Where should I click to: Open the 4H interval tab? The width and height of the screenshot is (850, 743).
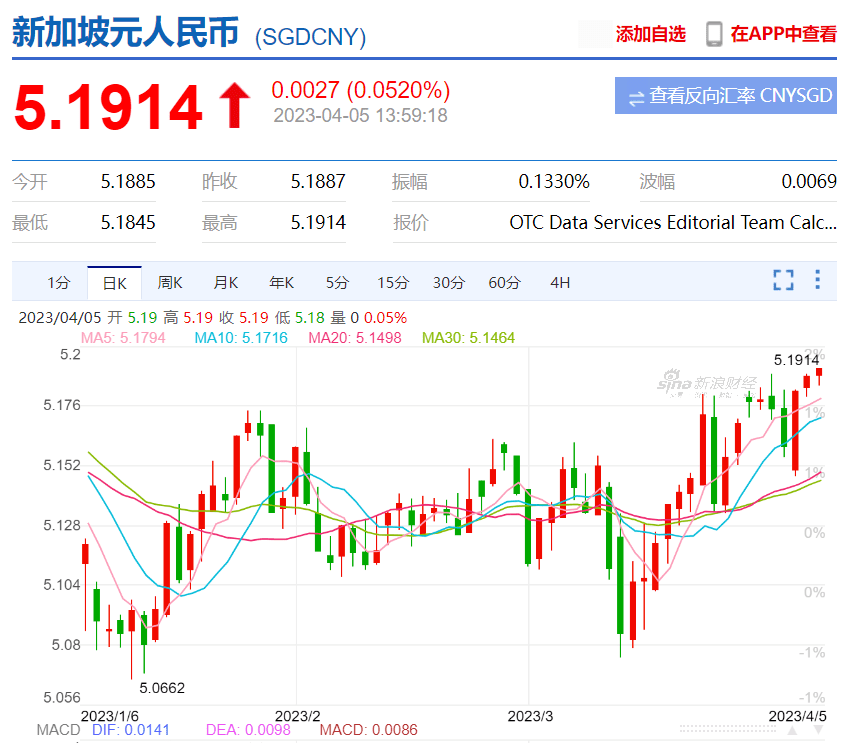(x=560, y=283)
